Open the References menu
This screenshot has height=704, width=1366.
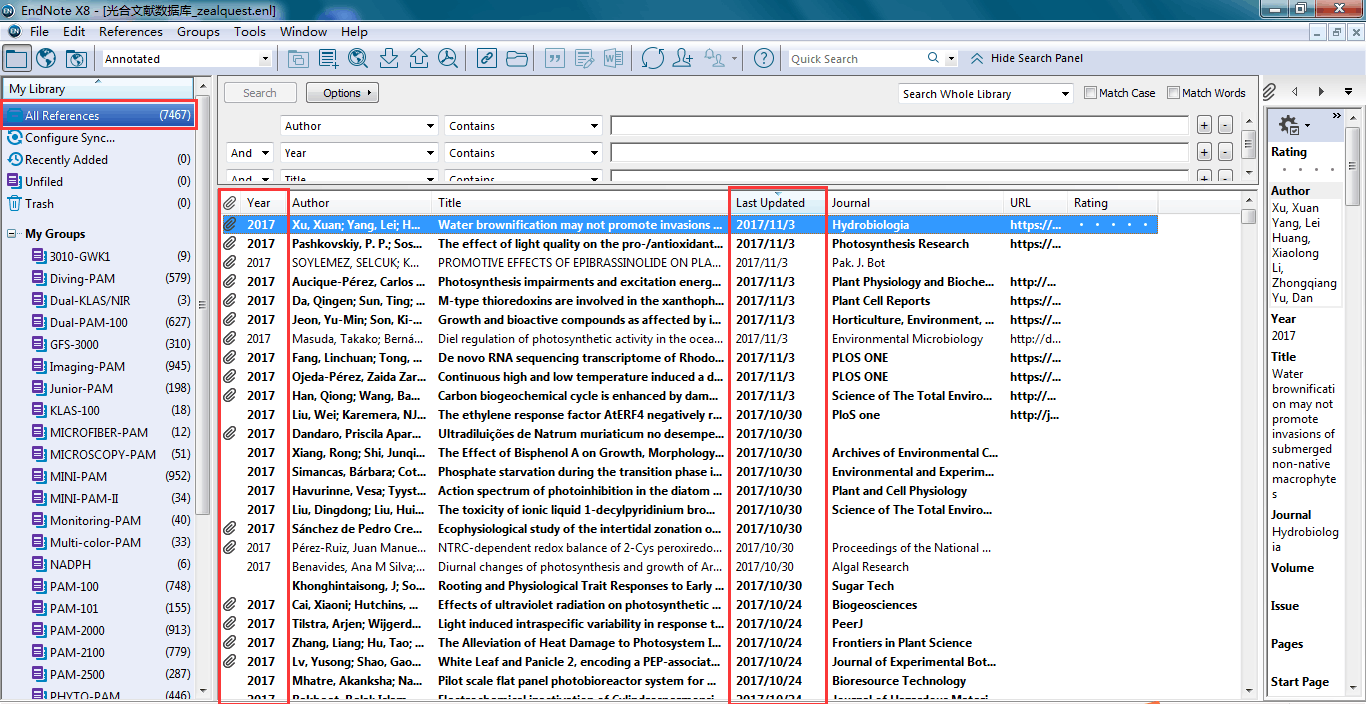[x=131, y=32]
